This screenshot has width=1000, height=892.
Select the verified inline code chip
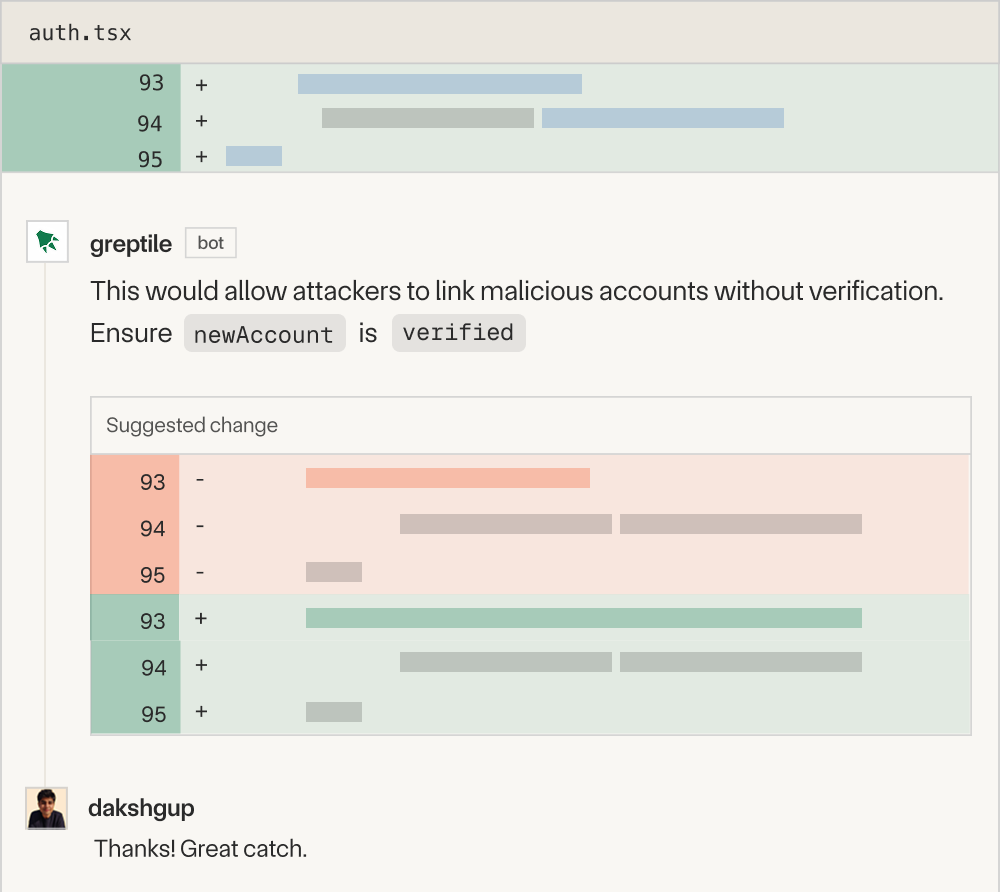[458, 333]
